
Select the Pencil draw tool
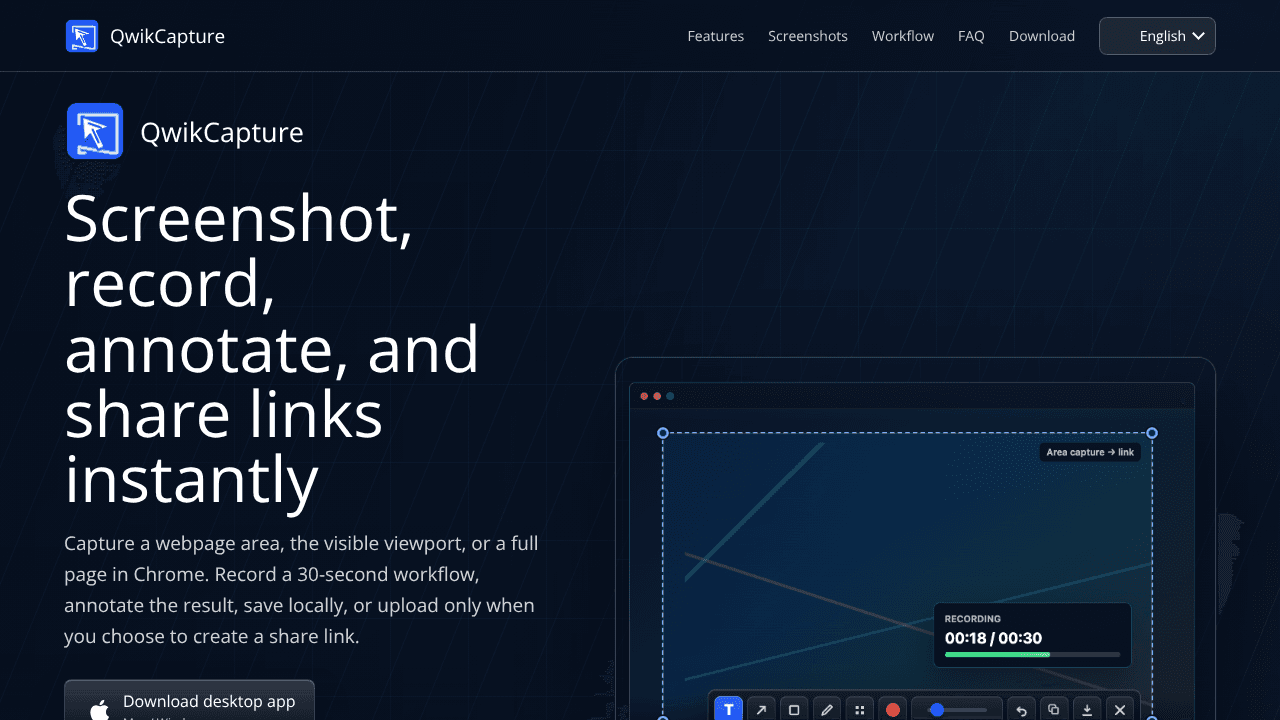pos(827,709)
